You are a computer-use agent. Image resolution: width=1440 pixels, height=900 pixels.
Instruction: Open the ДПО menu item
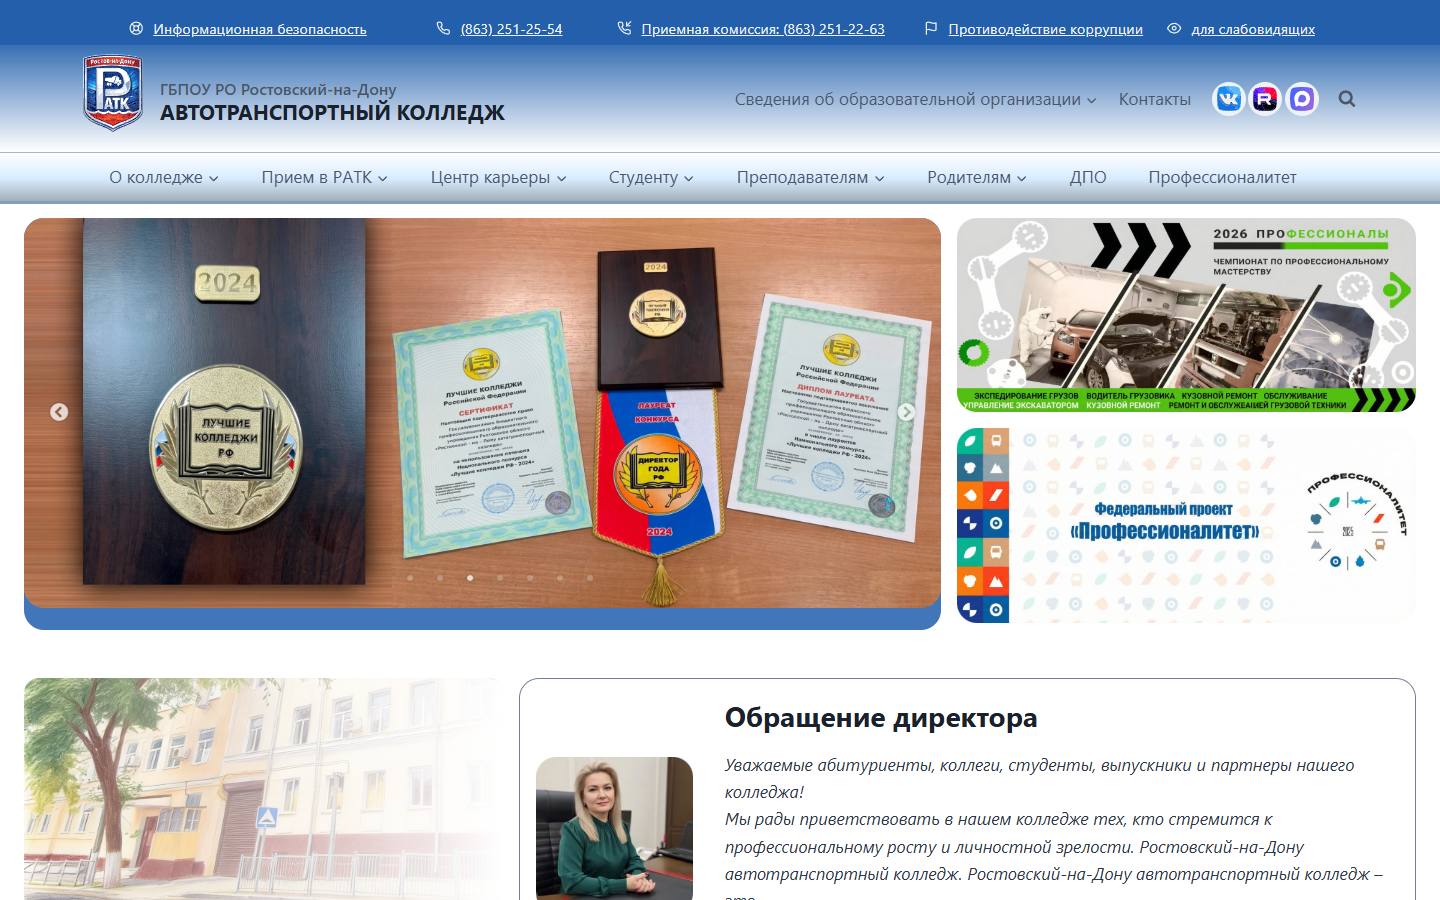pos(1088,177)
